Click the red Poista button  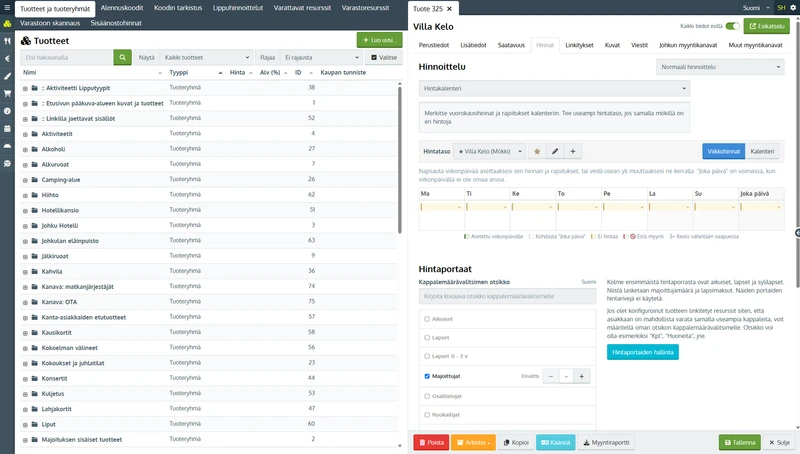pos(431,442)
